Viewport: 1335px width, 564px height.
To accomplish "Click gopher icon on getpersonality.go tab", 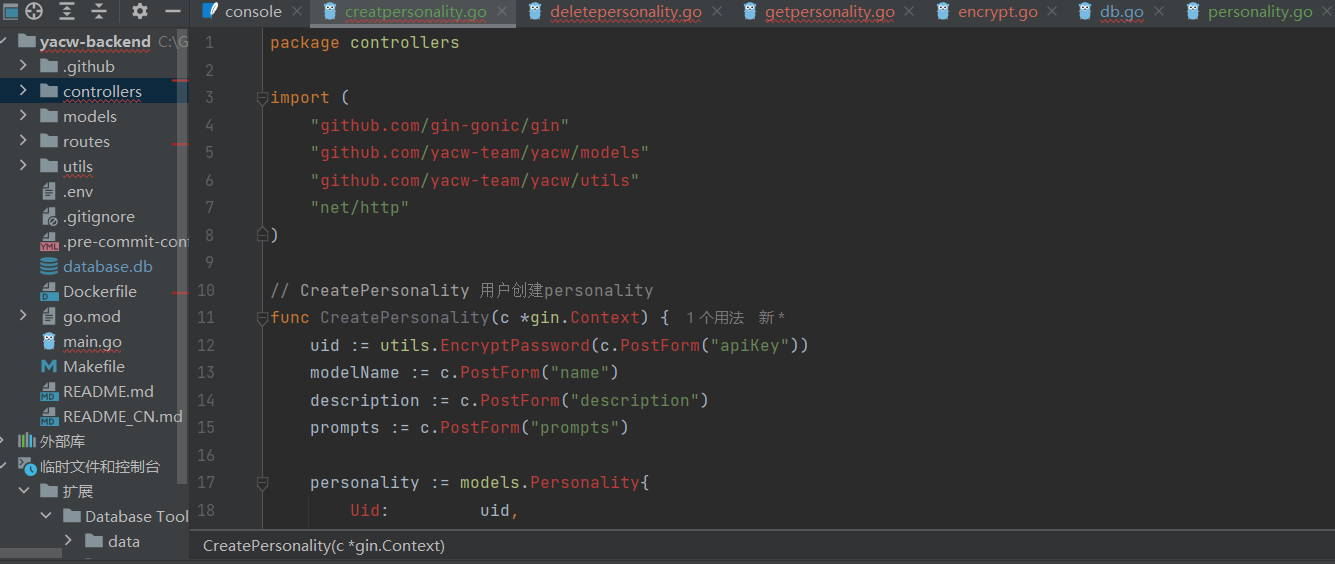I will coord(750,12).
